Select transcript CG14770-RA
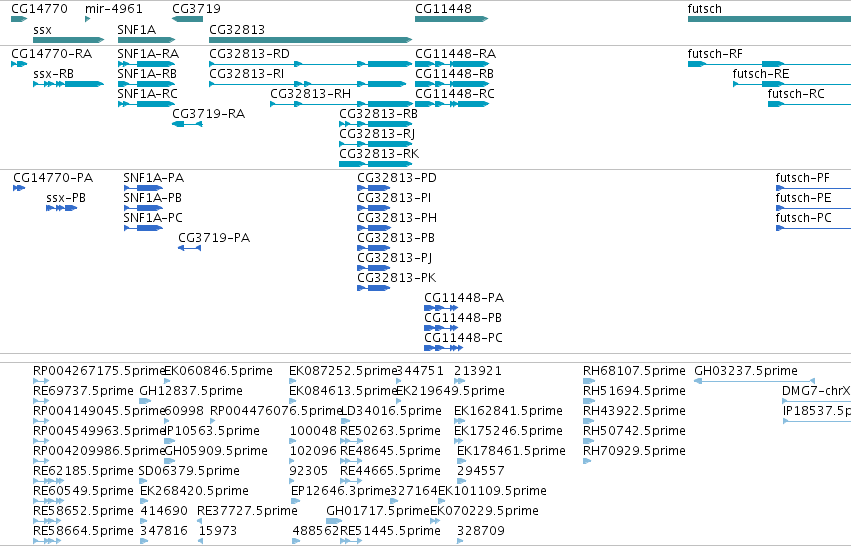Screen dimensions: 851x546 (x=19, y=64)
